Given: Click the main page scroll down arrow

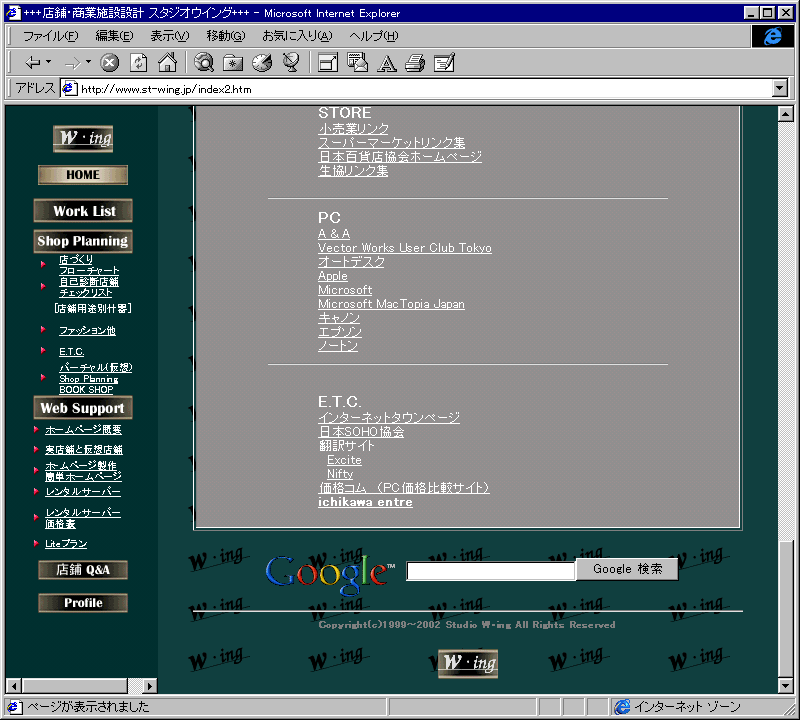Looking at the screenshot, I should pyautogui.click(x=786, y=686).
